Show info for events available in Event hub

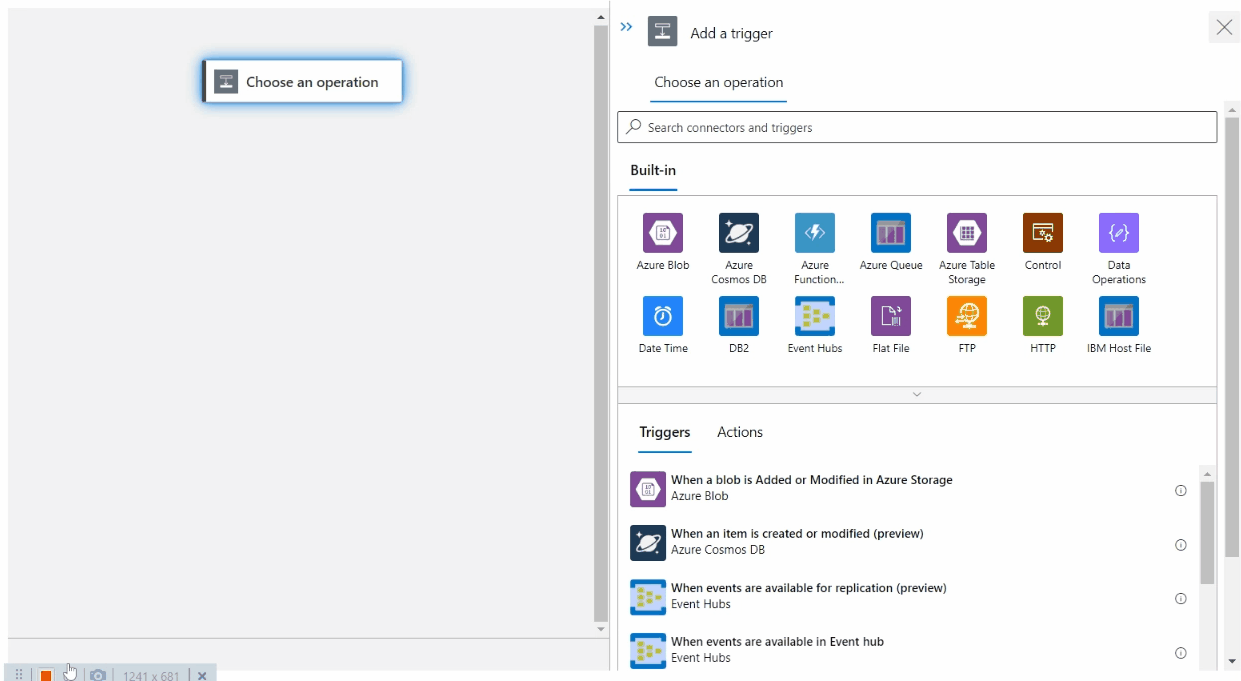point(1180,653)
